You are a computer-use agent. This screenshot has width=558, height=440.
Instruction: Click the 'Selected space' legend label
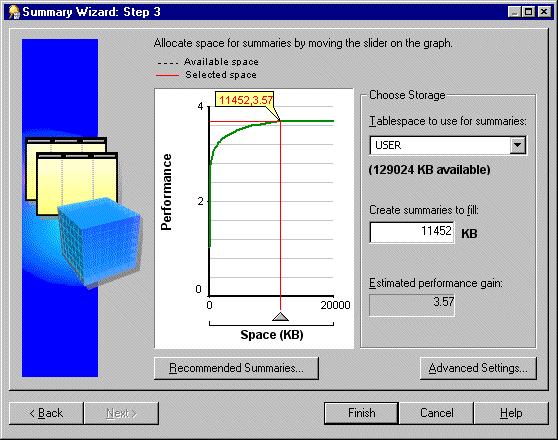click(221, 75)
